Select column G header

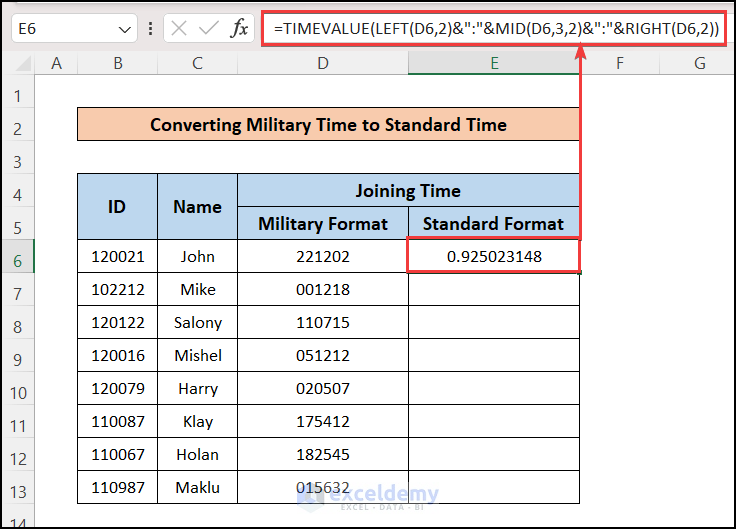[699, 63]
